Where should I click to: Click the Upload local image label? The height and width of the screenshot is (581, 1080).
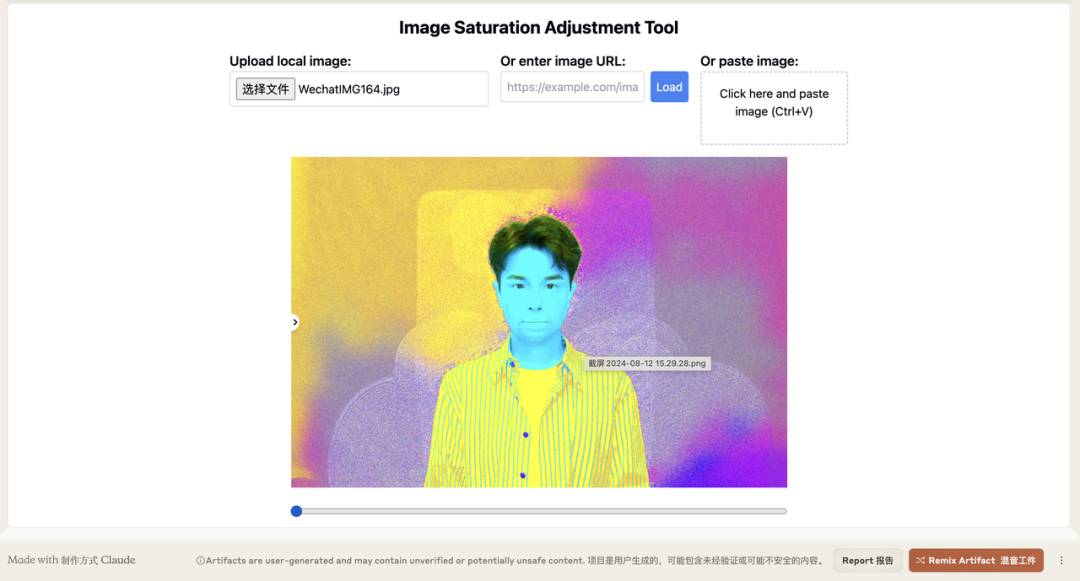[x=290, y=61]
